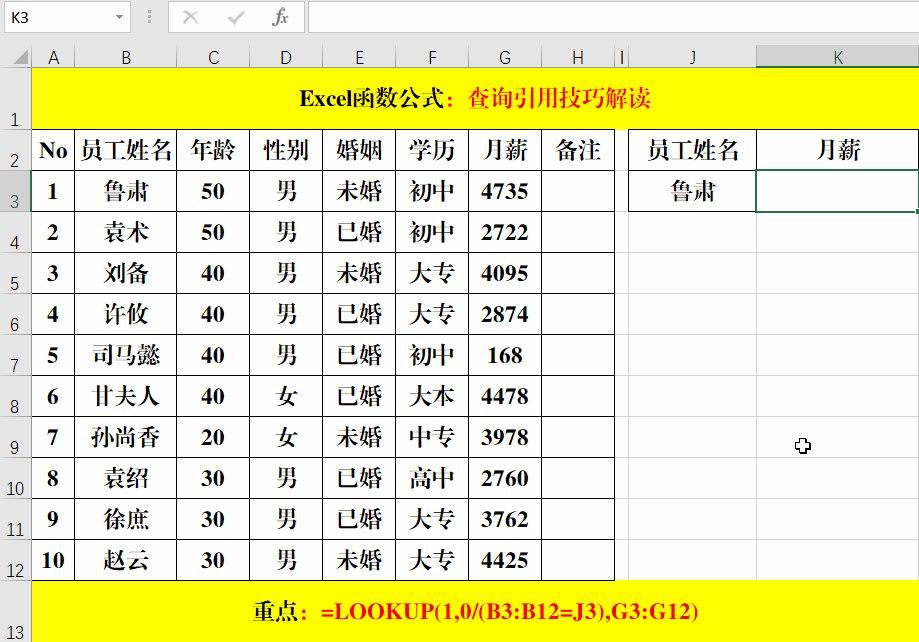919x642 pixels.
Task: Select column C header
Action: pyautogui.click(x=213, y=57)
